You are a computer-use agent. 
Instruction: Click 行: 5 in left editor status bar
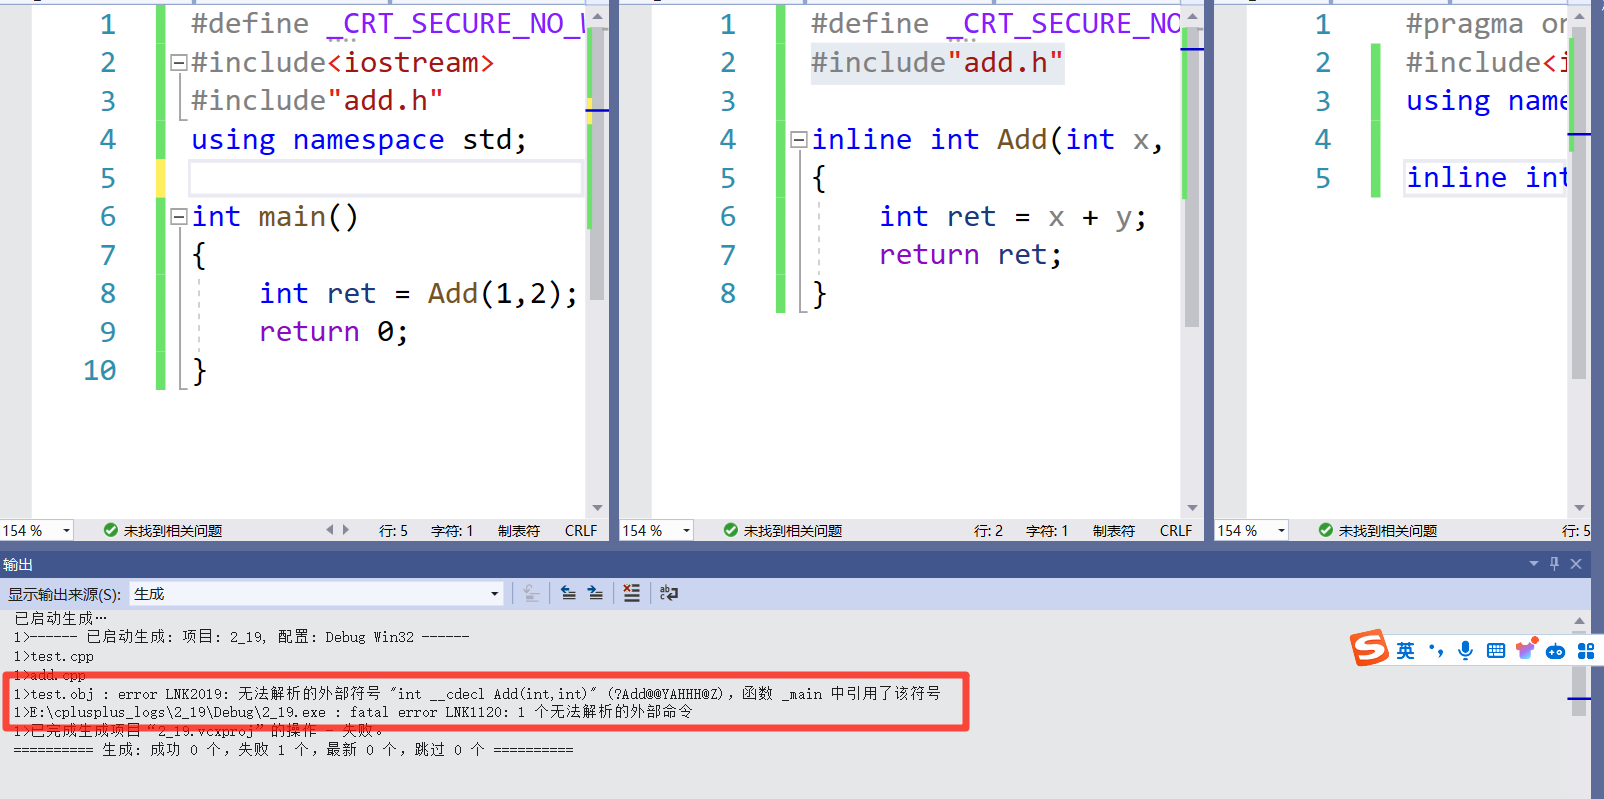(393, 531)
